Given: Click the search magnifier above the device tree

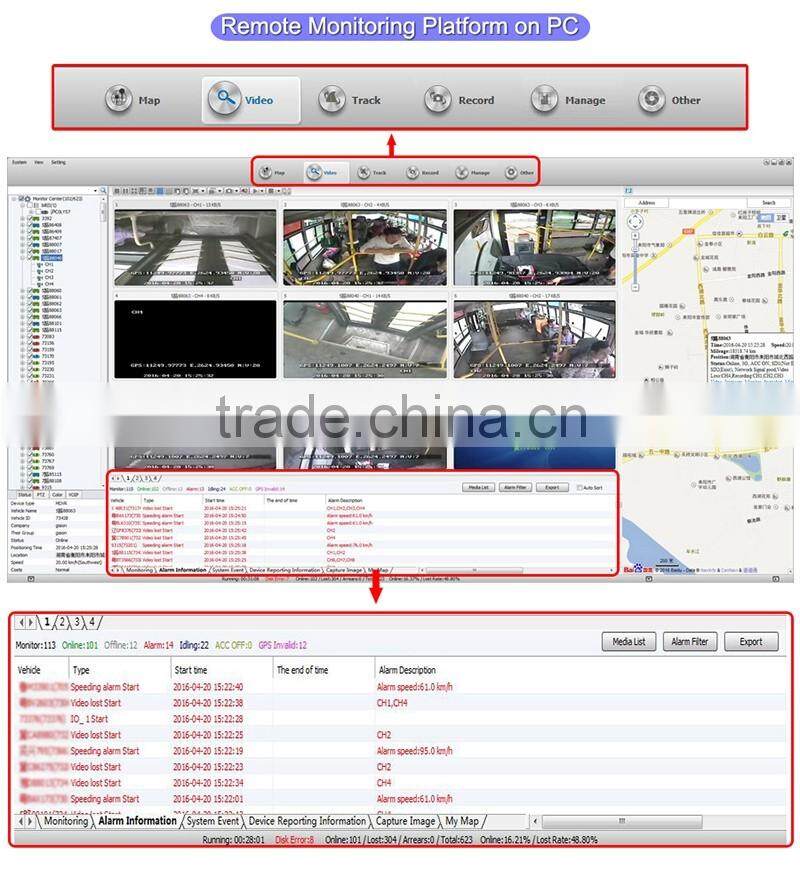Looking at the screenshot, I should point(104,188).
